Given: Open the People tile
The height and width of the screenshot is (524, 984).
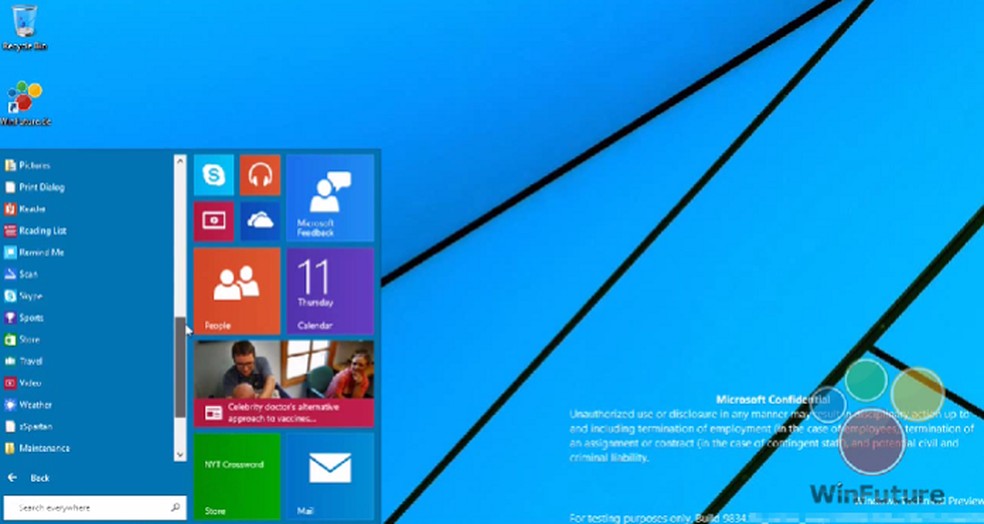Looking at the screenshot, I should coord(237,291).
